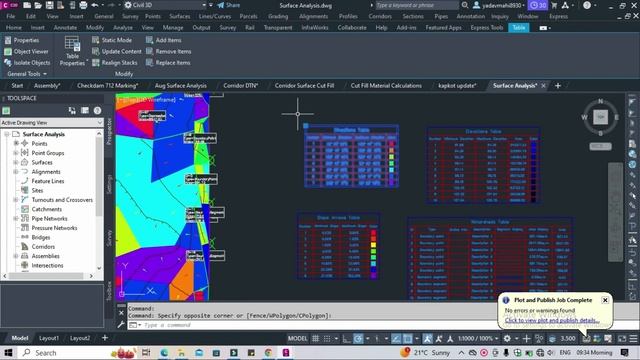
Task: Expand the Surfaces tree node
Action: (16, 162)
